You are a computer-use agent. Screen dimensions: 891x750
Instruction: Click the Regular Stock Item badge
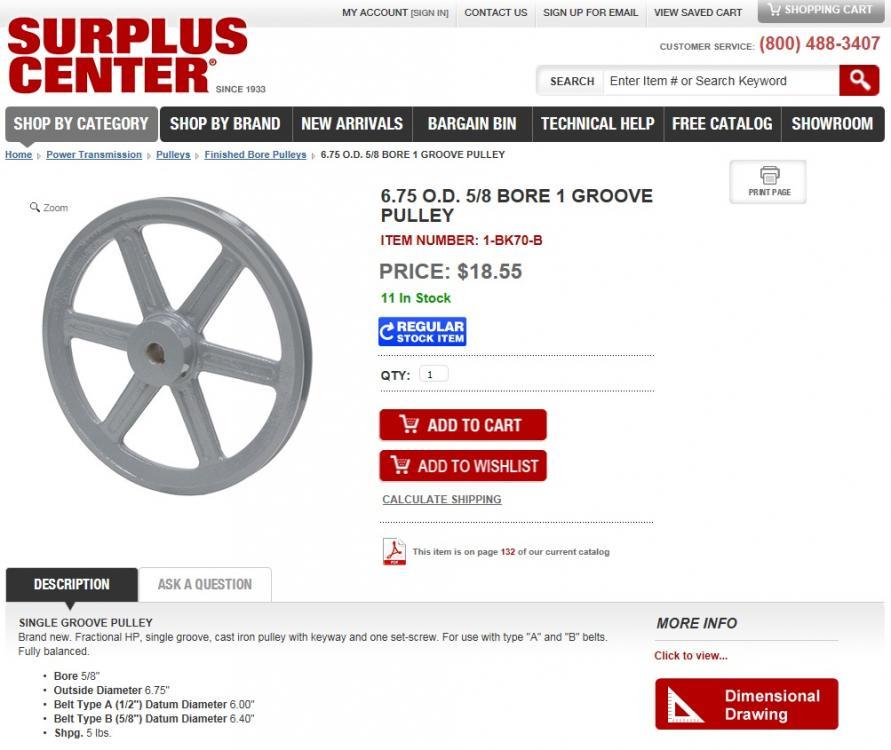422,332
